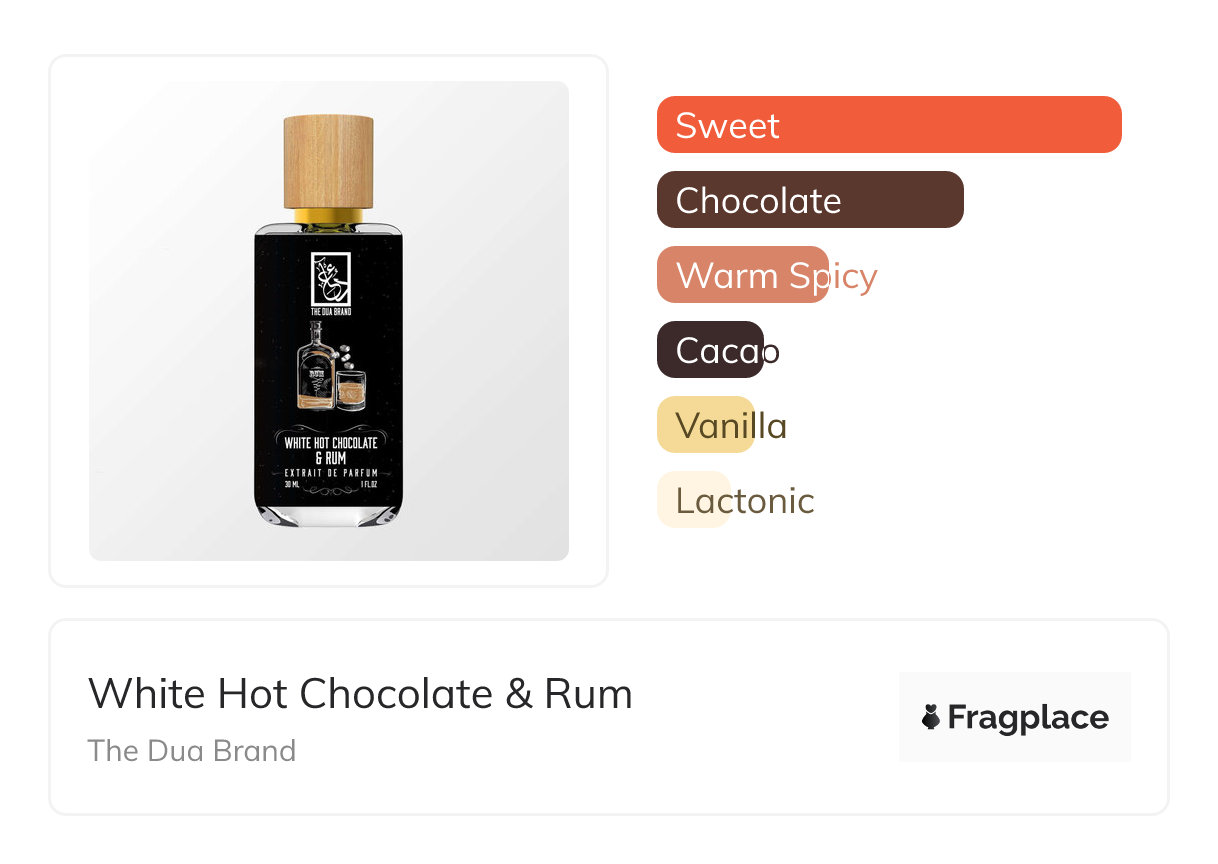The image size is (1218, 864).
Task: Click the Extrait de Parfum label text
Action: (x=330, y=472)
